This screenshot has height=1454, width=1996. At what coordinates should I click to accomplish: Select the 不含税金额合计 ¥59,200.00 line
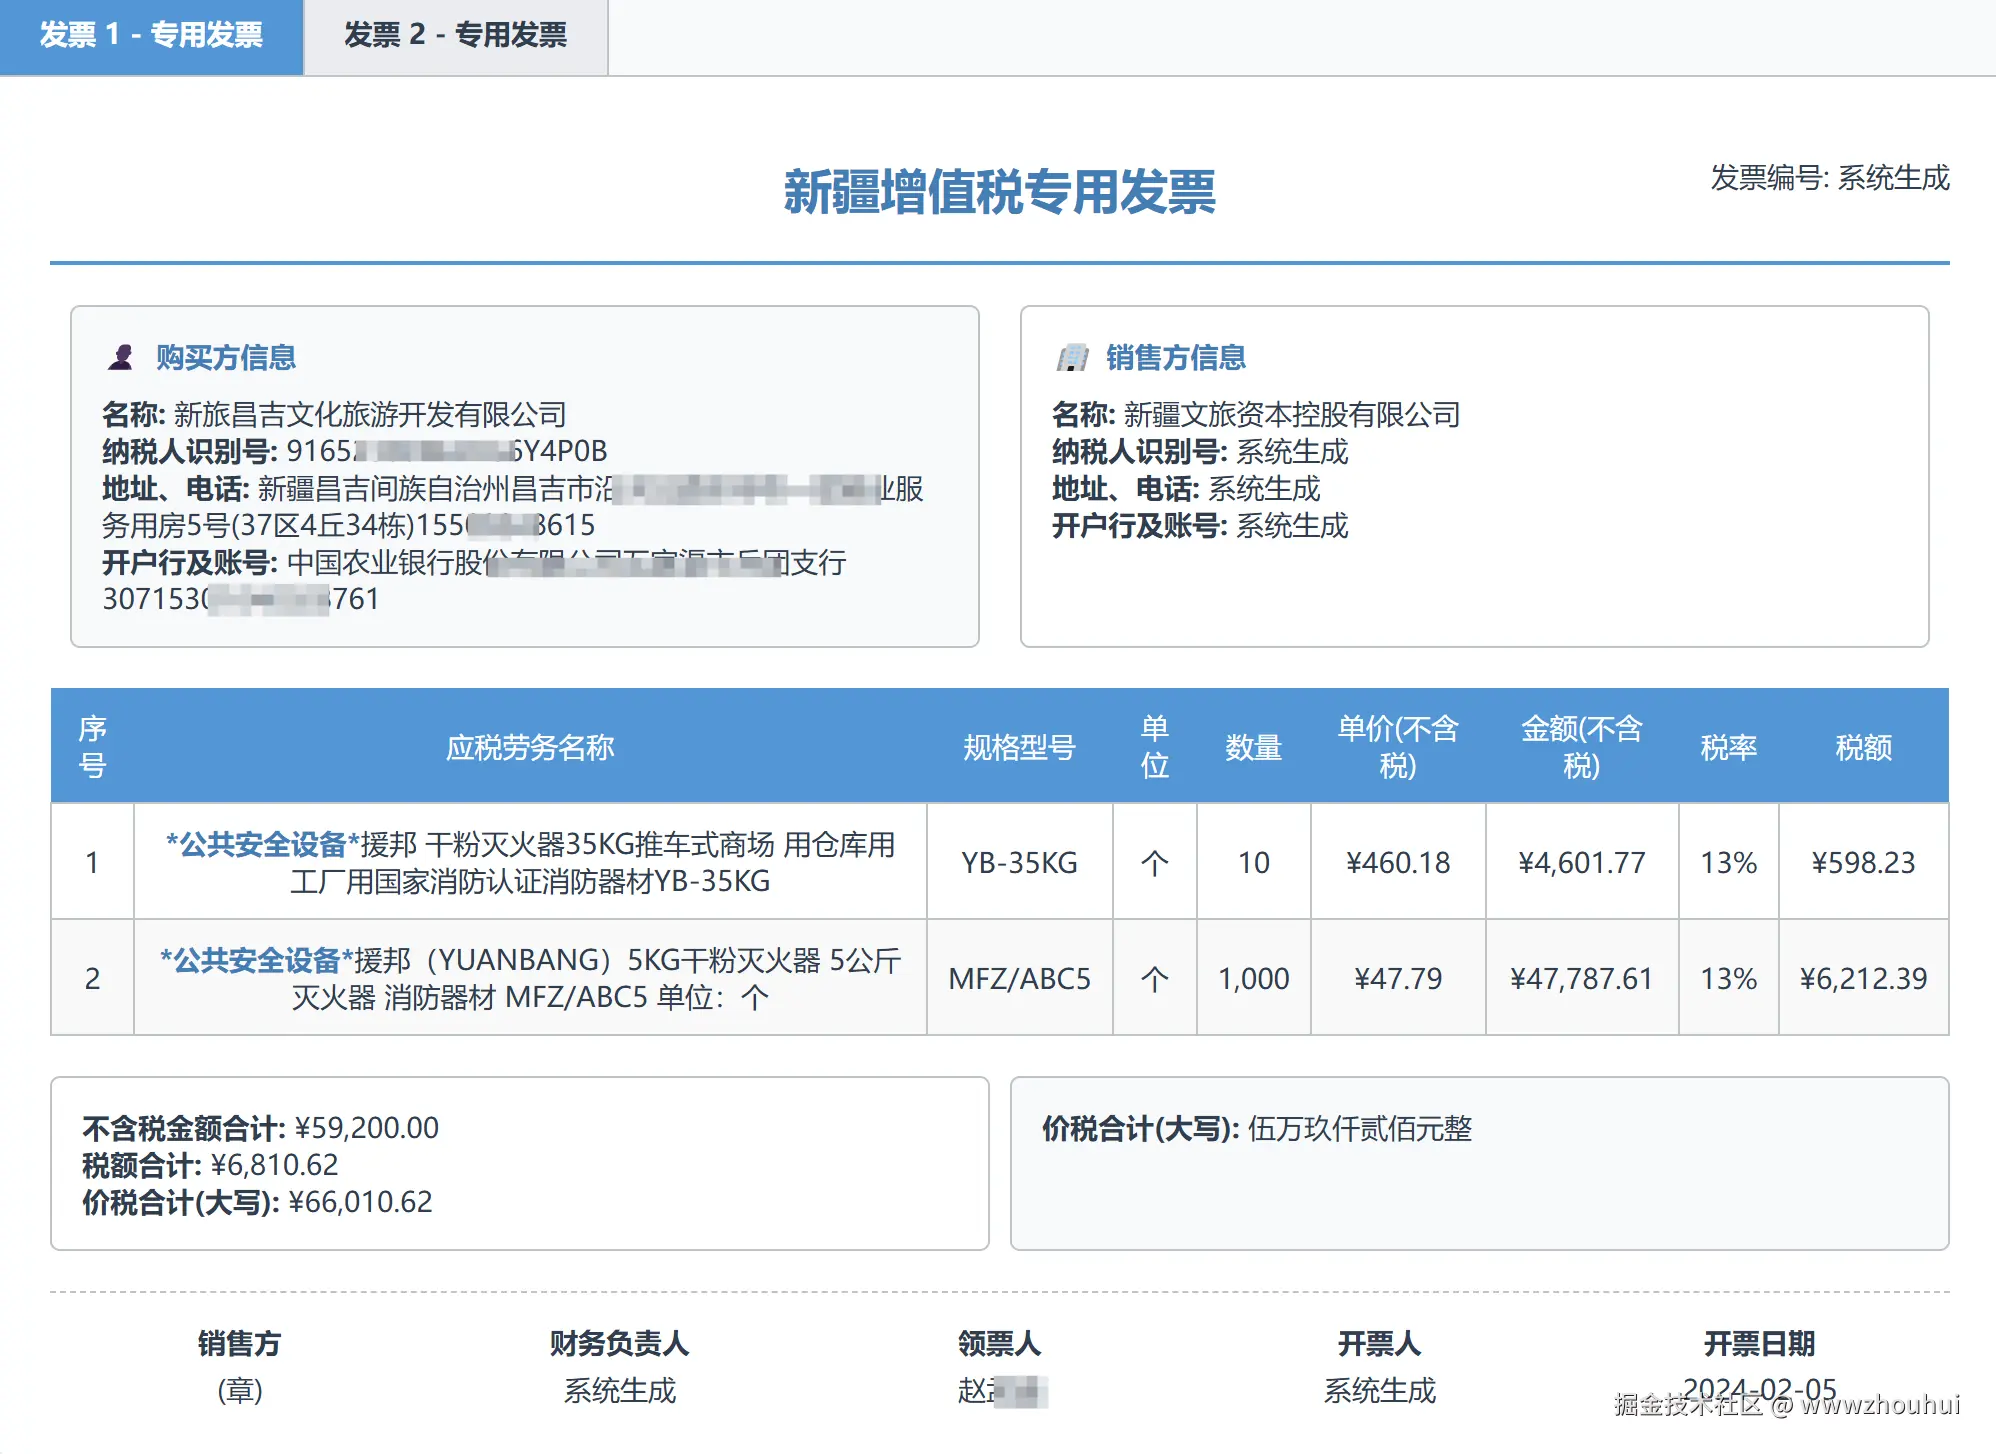coord(260,1128)
